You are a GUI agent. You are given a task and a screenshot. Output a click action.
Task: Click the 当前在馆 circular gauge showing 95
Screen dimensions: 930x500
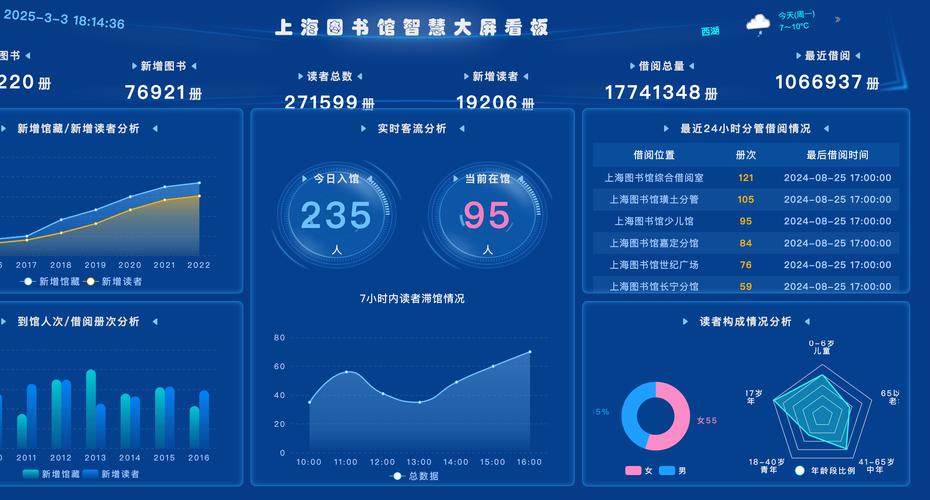point(487,215)
